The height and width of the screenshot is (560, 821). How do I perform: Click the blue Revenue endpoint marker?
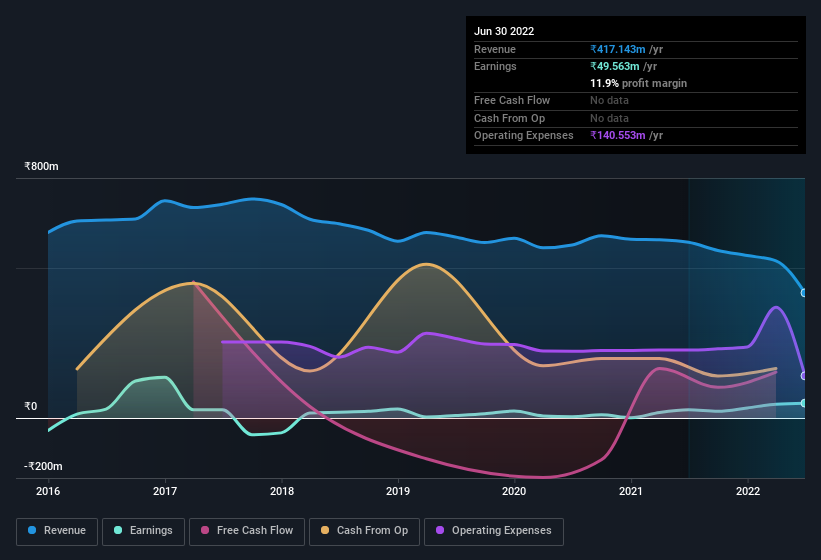[x=804, y=293]
